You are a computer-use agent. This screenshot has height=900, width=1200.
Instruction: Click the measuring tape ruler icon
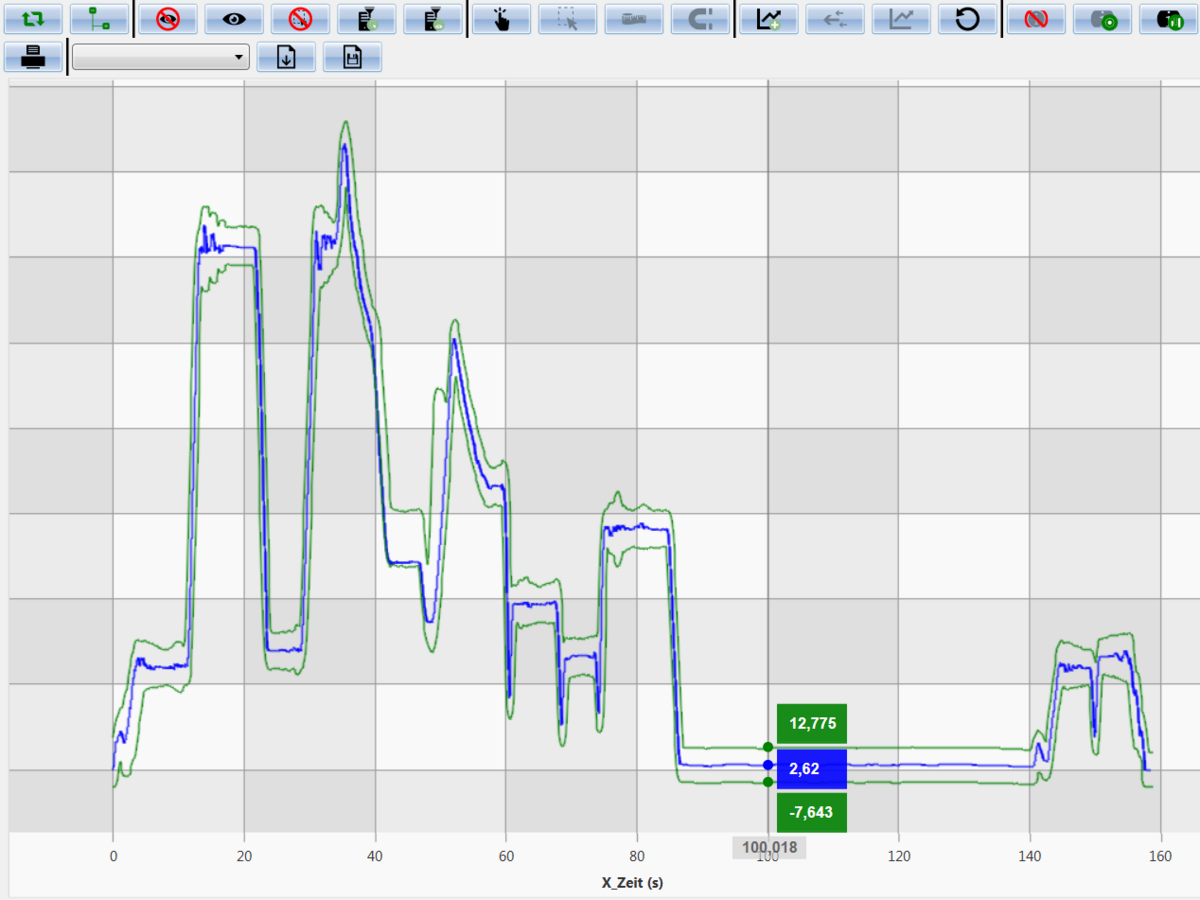coord(634,19)
